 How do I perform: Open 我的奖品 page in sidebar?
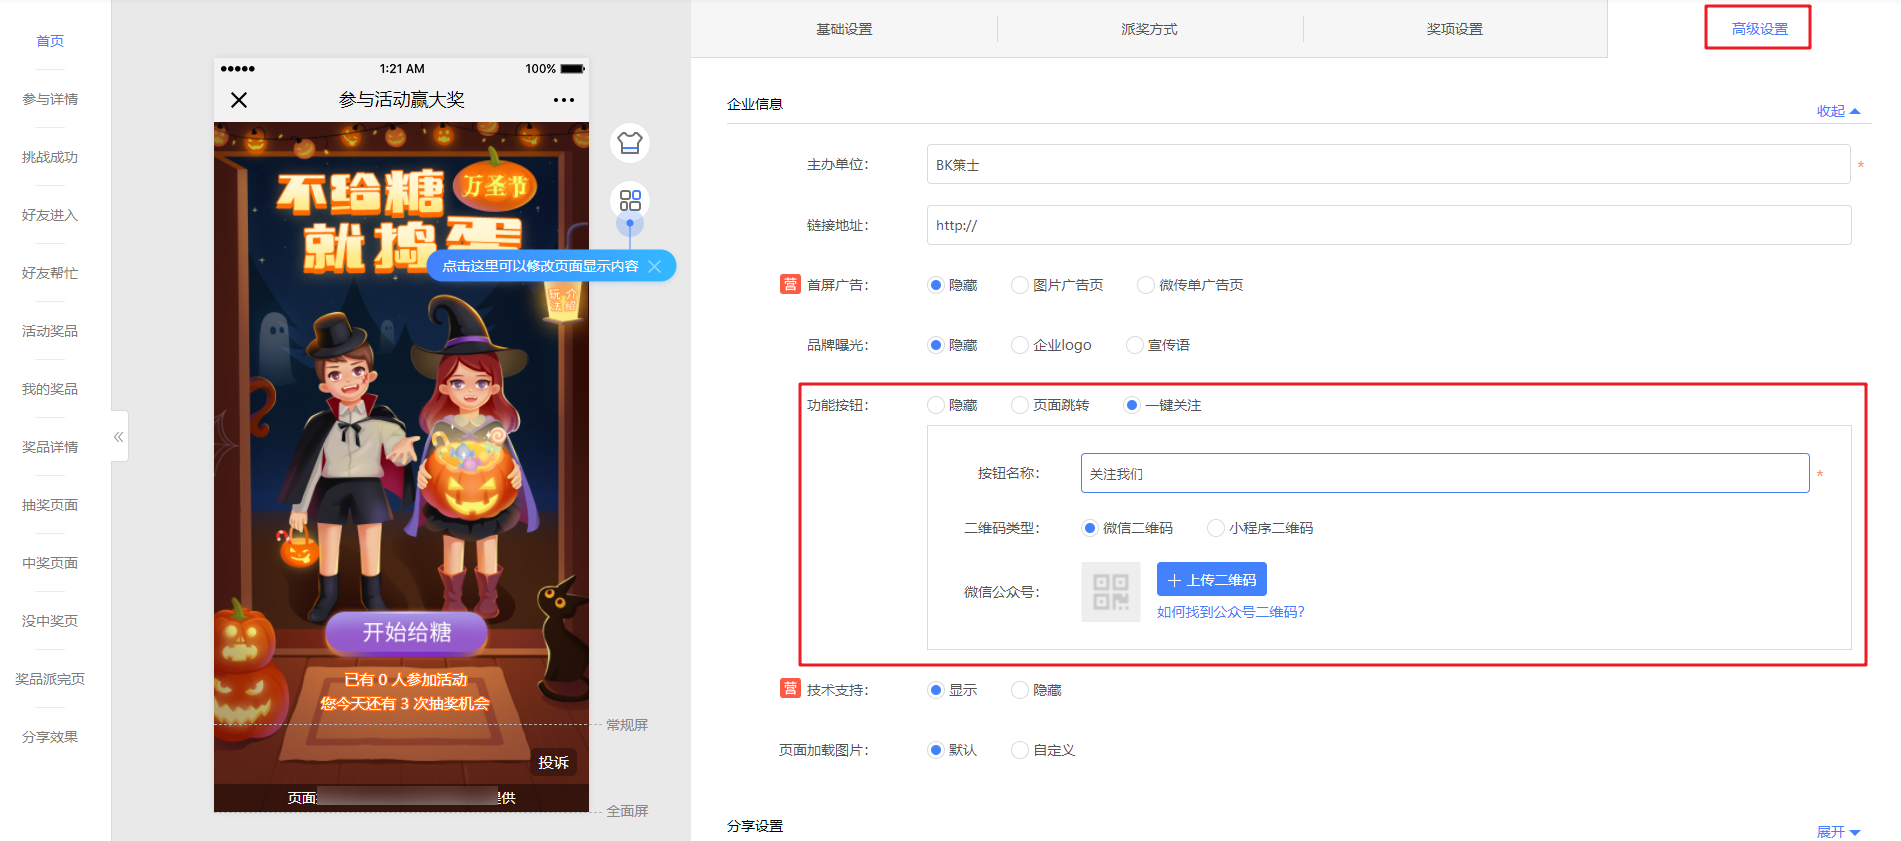pyautogui.click(x=50, y=389)
